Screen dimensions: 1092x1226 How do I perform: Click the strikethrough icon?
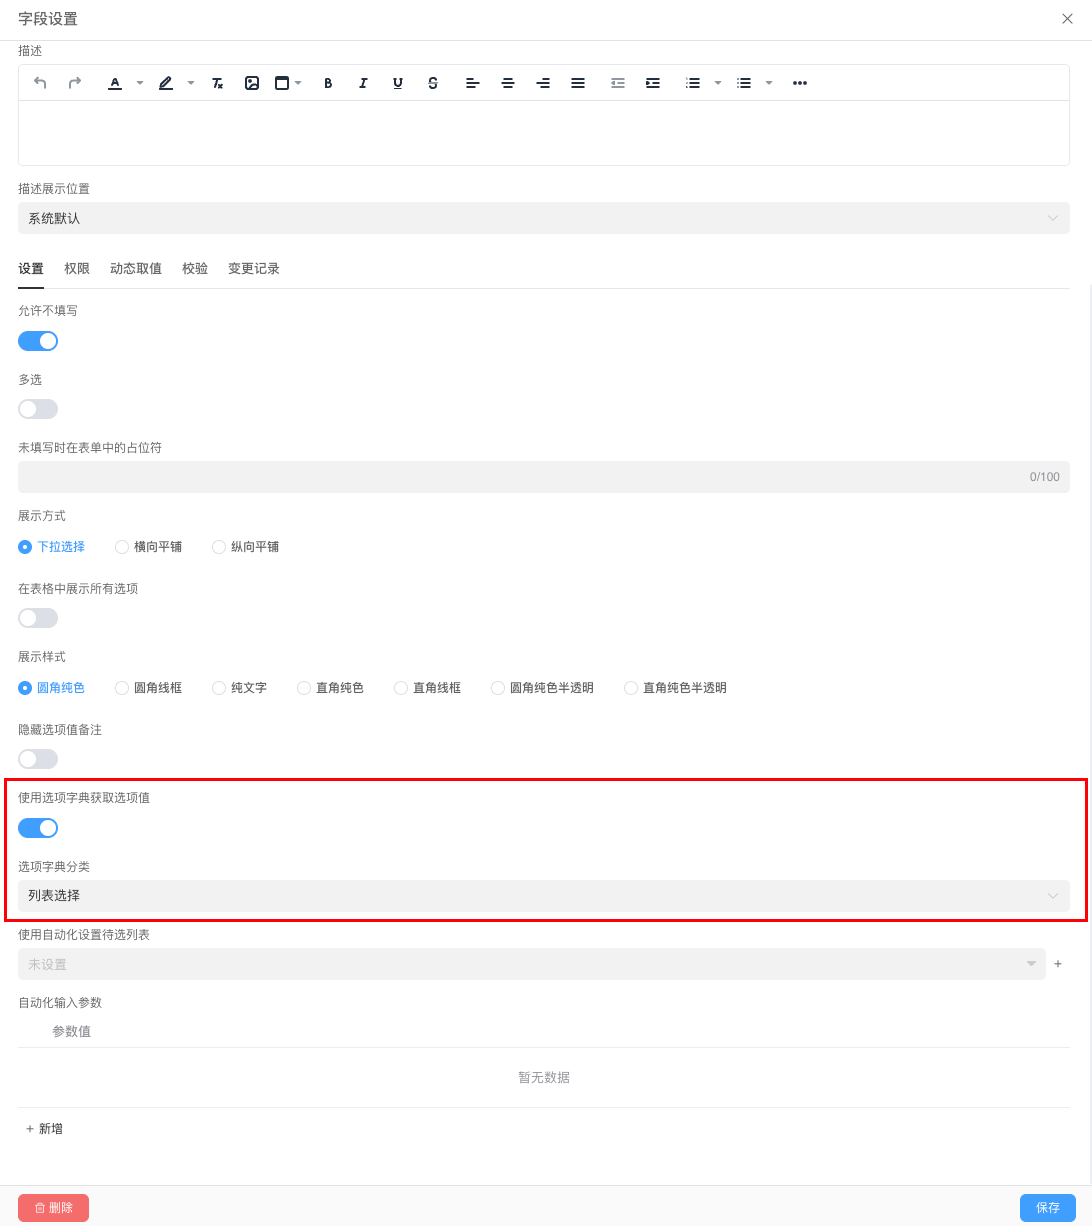pos(432,83)
